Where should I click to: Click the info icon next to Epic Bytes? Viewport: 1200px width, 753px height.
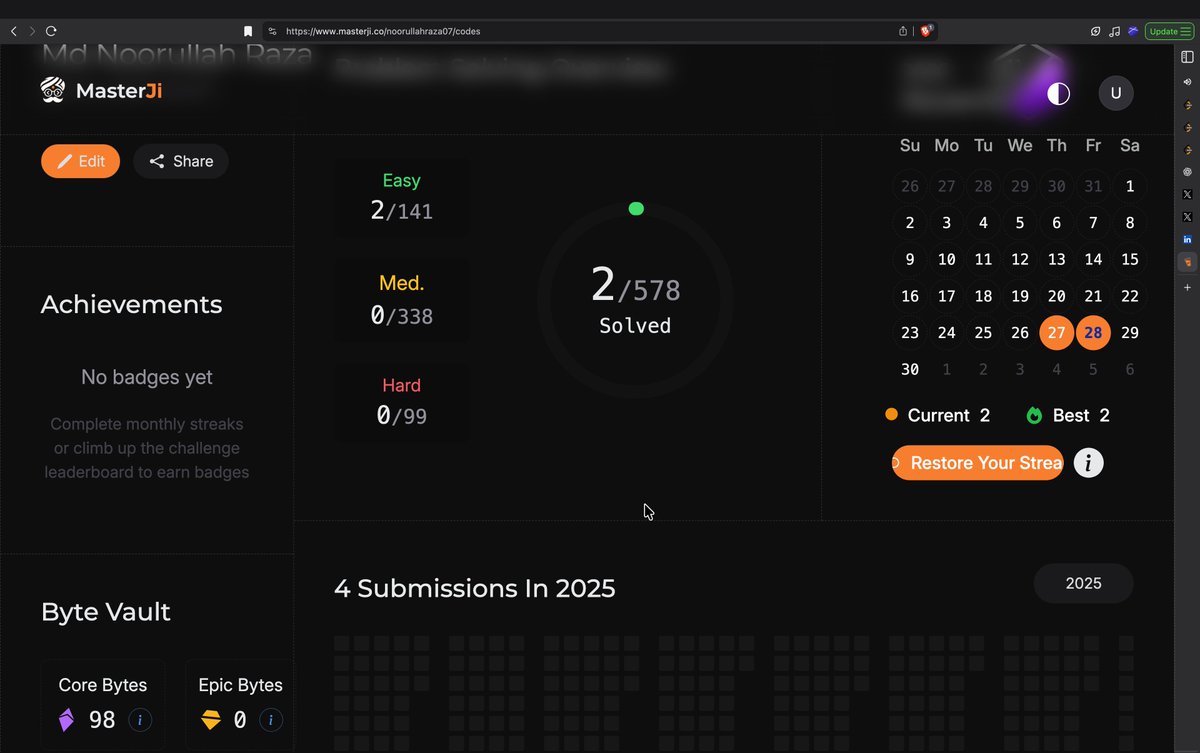tap(271, 719)
